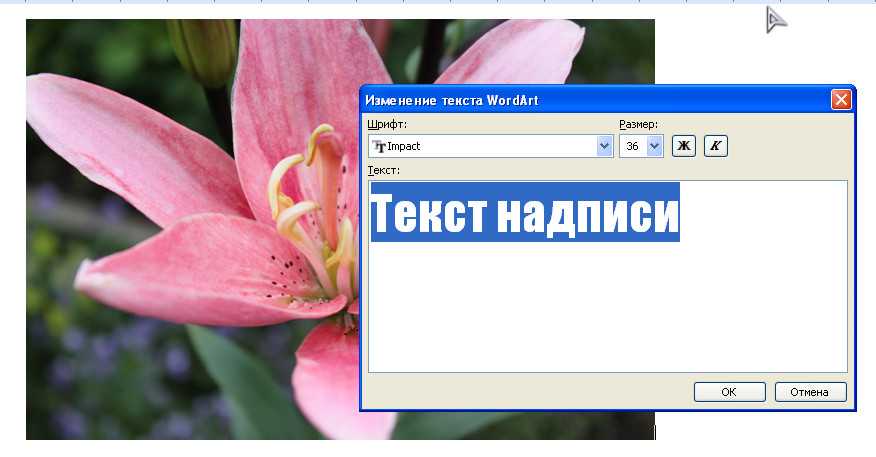Close the WordArt text dialog
Screen dimensions: 876x457
pos(841,100)
